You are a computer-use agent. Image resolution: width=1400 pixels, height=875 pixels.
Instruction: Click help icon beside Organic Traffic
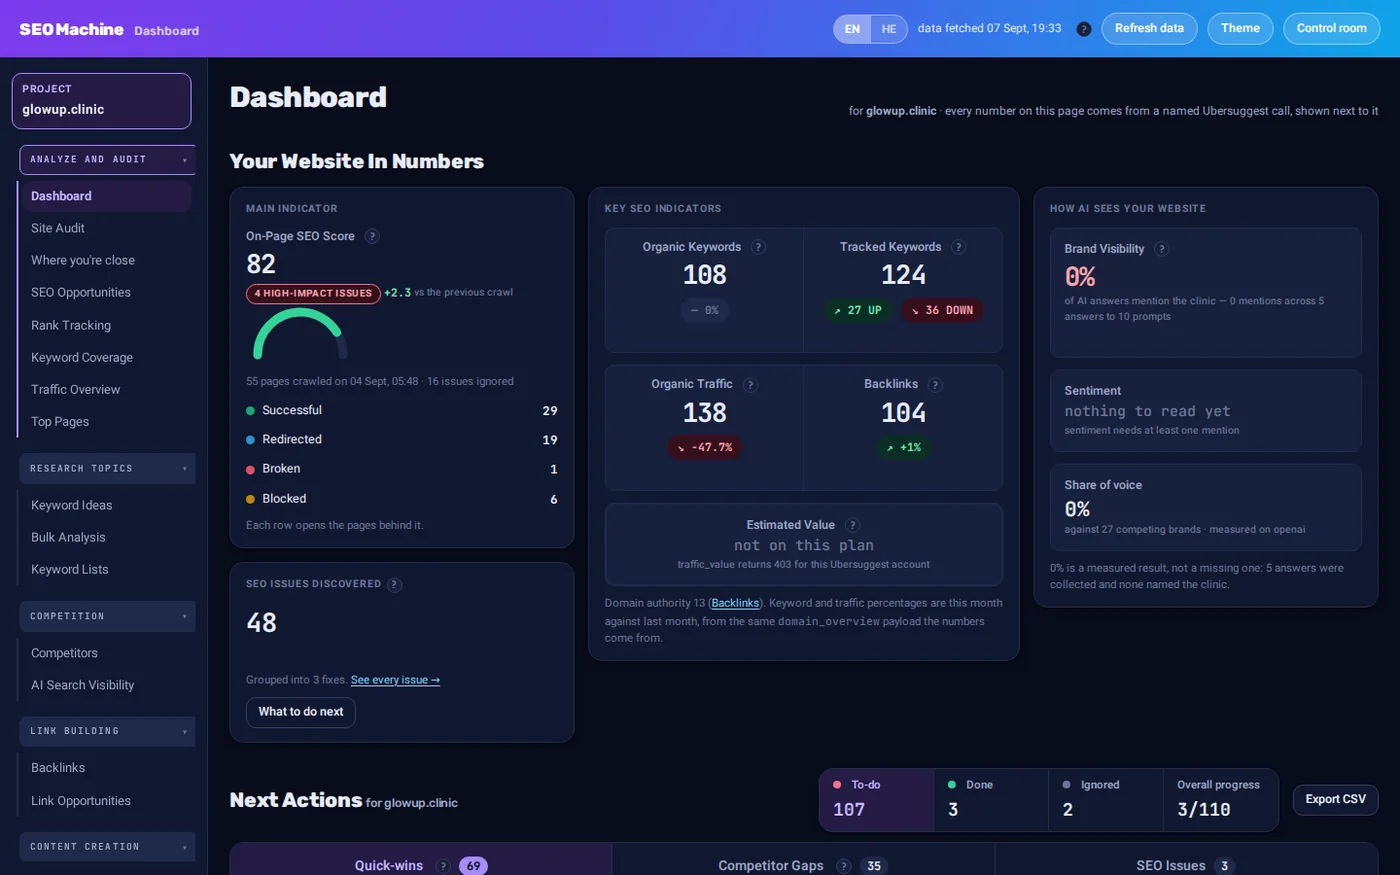[750, 385]
